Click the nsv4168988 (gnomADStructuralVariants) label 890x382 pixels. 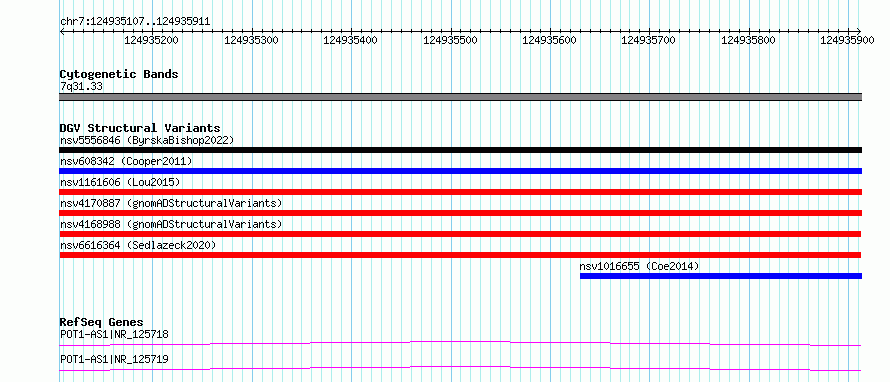(171, 224)
